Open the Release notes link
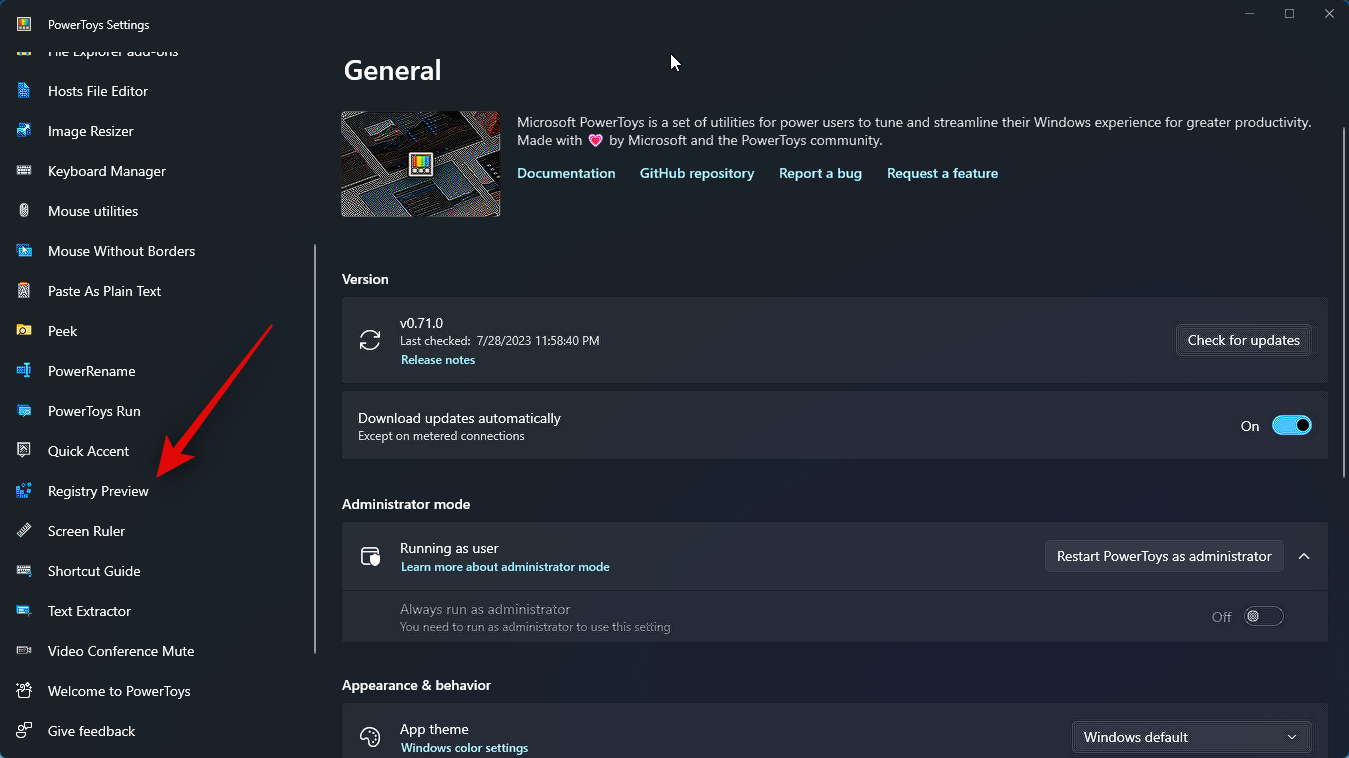 (438, 360)
